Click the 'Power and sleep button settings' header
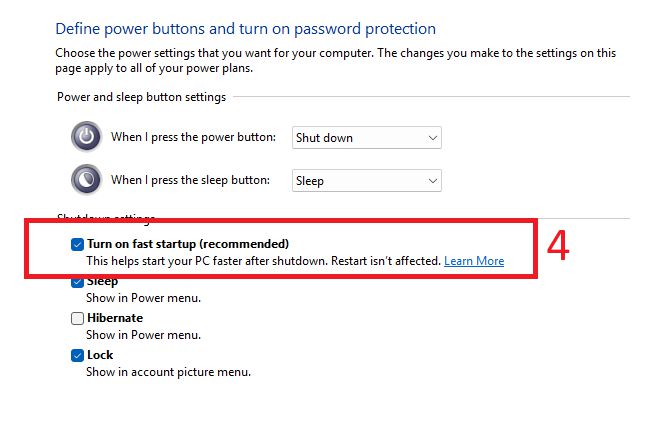The image size is (659, 434). (141, 97)
